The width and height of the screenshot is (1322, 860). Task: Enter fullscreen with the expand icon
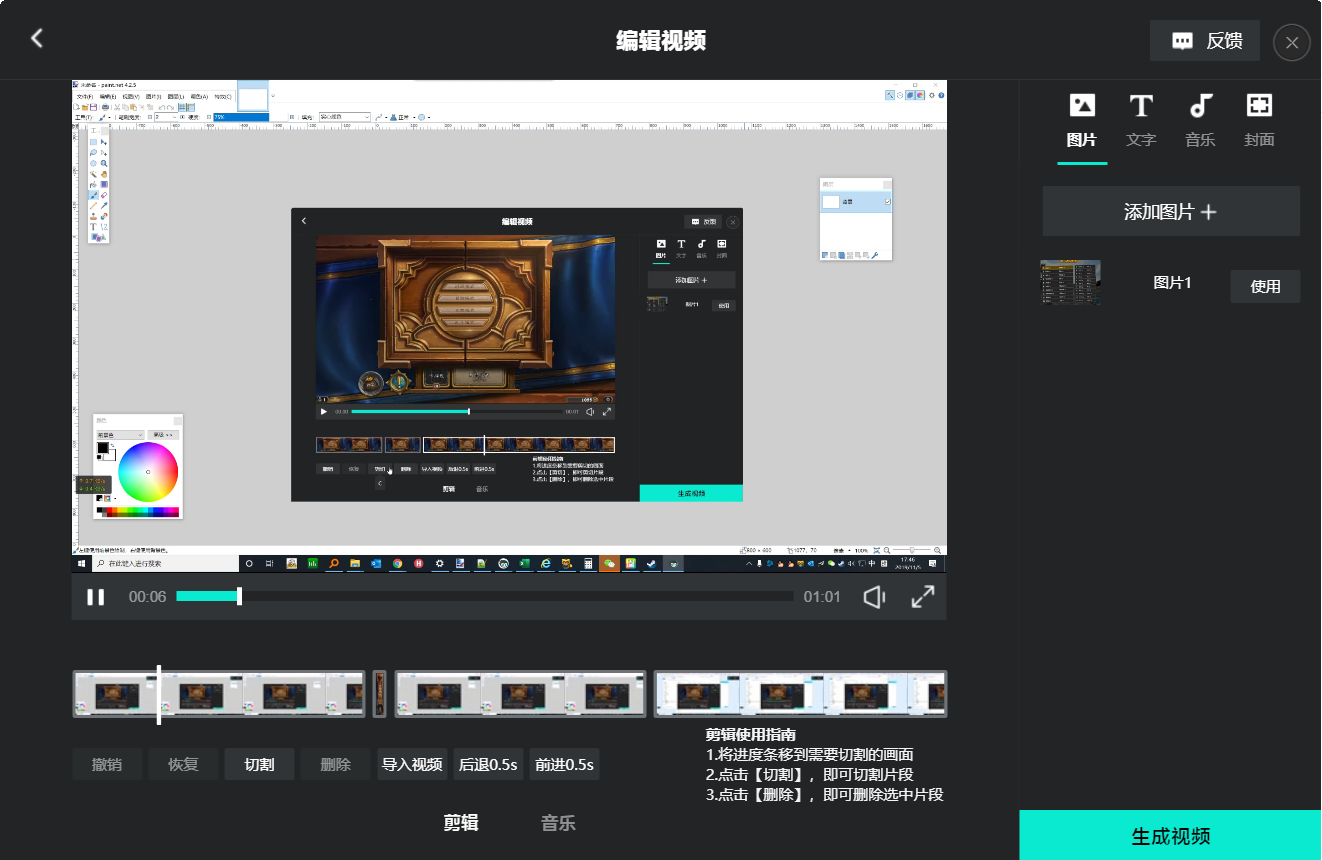923,597
